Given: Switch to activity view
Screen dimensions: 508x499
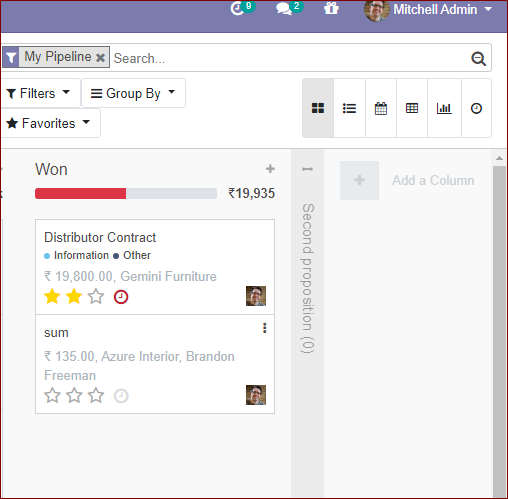Looking at the screenshot, I should pos(476,108).
